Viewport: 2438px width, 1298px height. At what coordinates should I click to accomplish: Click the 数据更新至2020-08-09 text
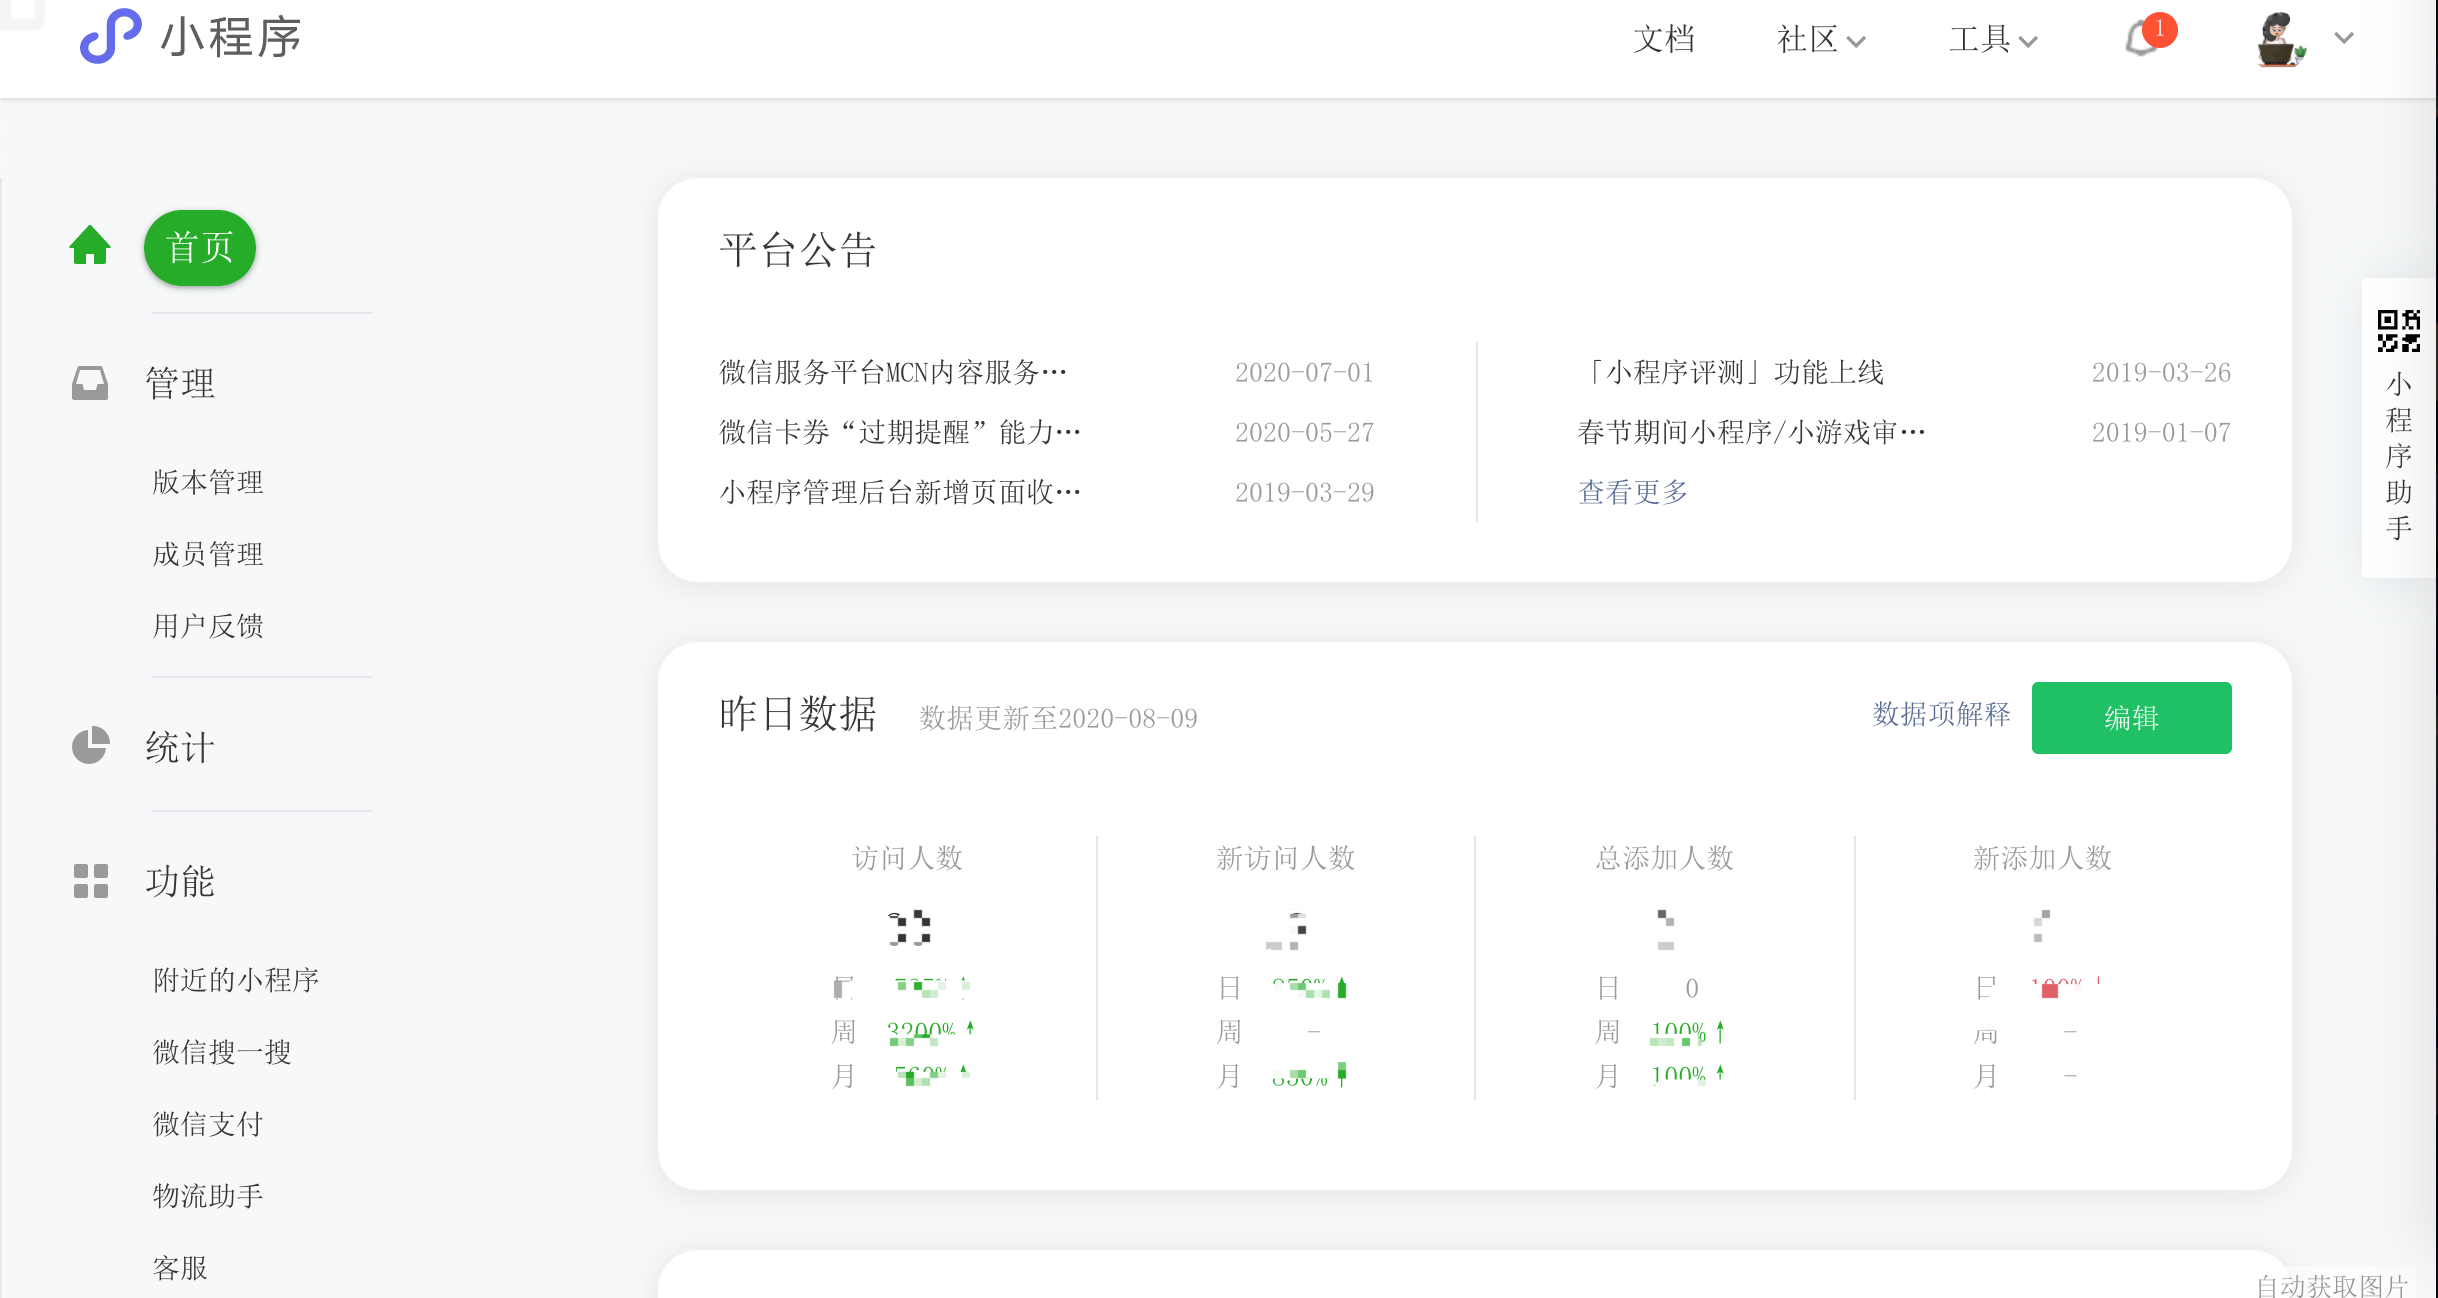click(1058, 718)
